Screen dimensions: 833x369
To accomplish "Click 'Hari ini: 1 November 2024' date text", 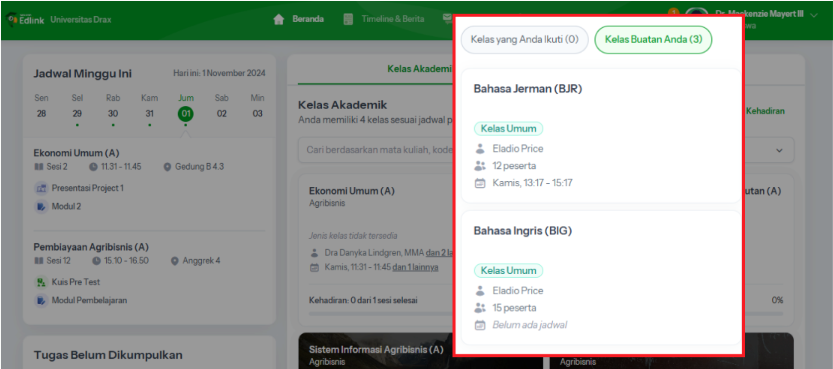I will pos(219,73).
